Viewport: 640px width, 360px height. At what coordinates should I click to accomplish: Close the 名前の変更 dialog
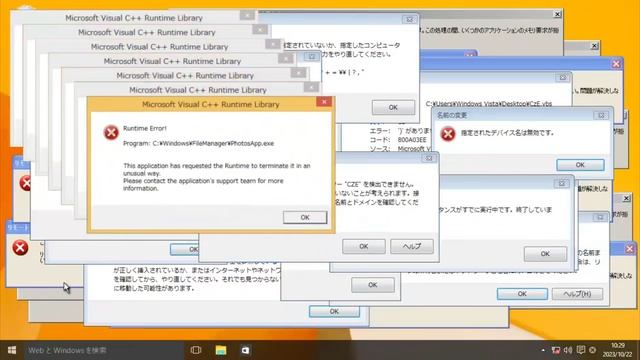601,116
